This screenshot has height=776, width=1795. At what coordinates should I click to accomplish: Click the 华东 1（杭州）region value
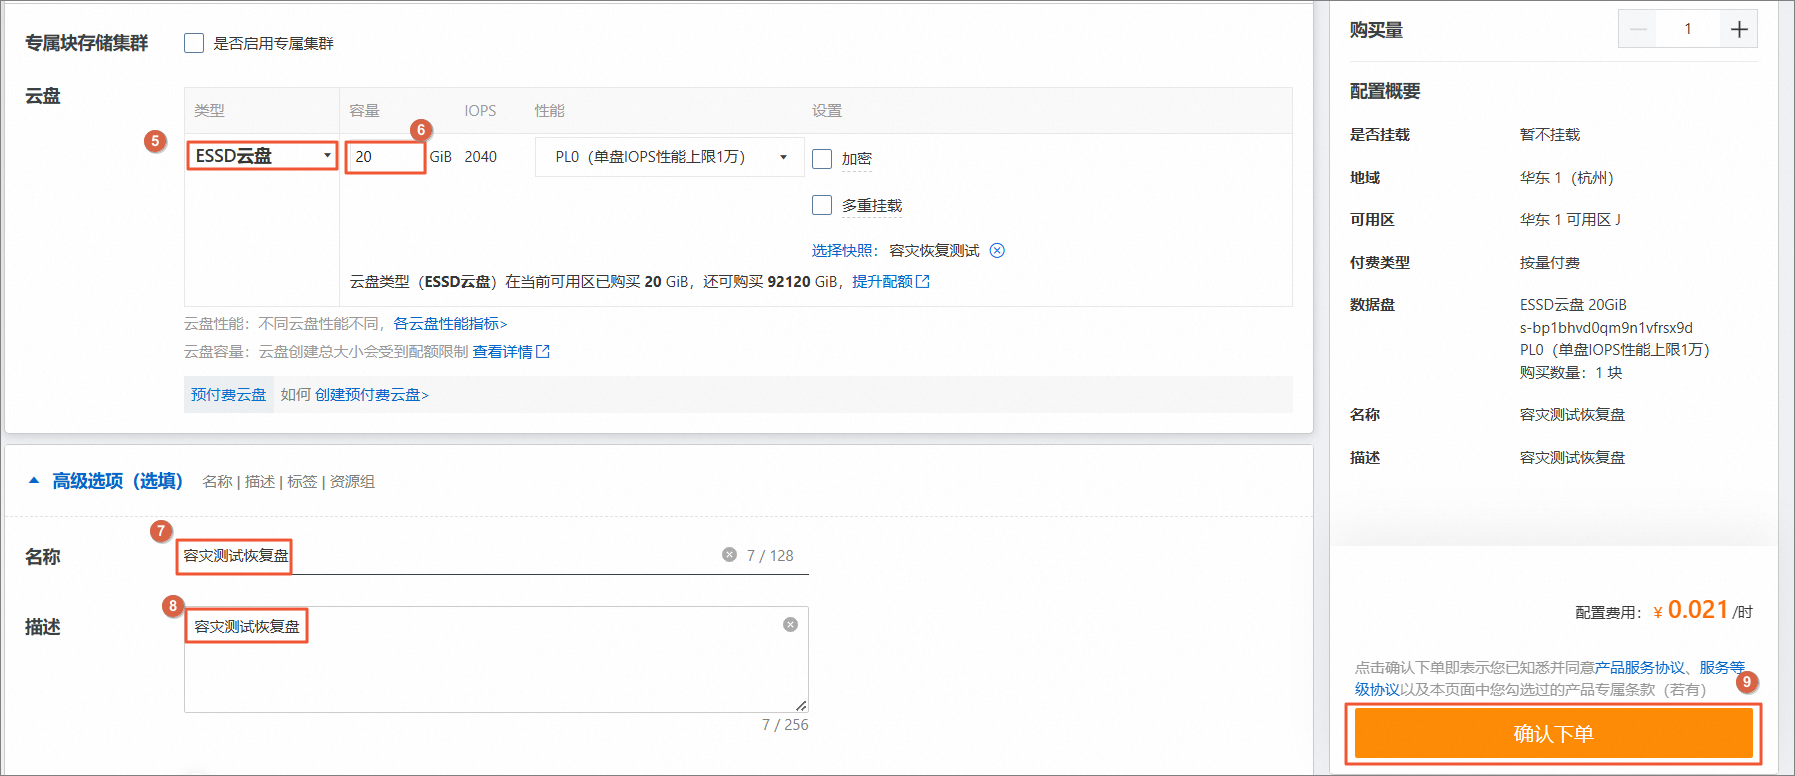[1567, 178]
